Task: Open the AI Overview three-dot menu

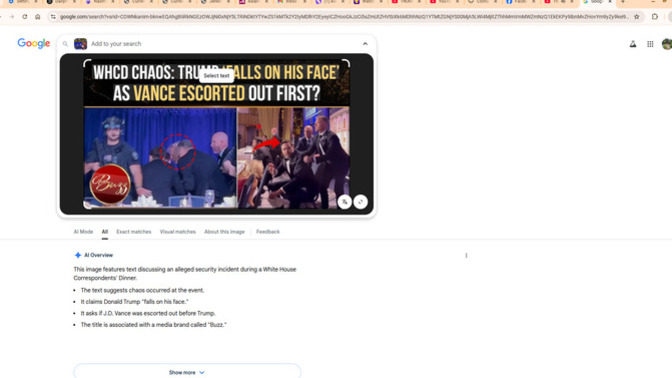Action: (466, 255)
